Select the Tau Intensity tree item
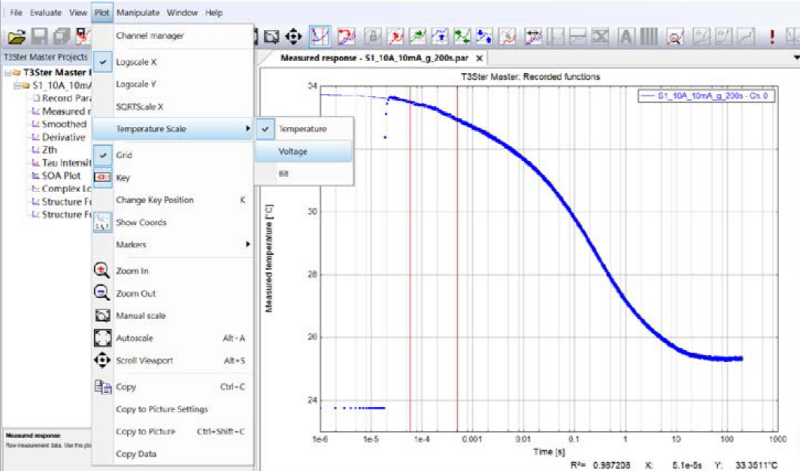This screenshot has height=471, width=800. [x=66, y=163]
